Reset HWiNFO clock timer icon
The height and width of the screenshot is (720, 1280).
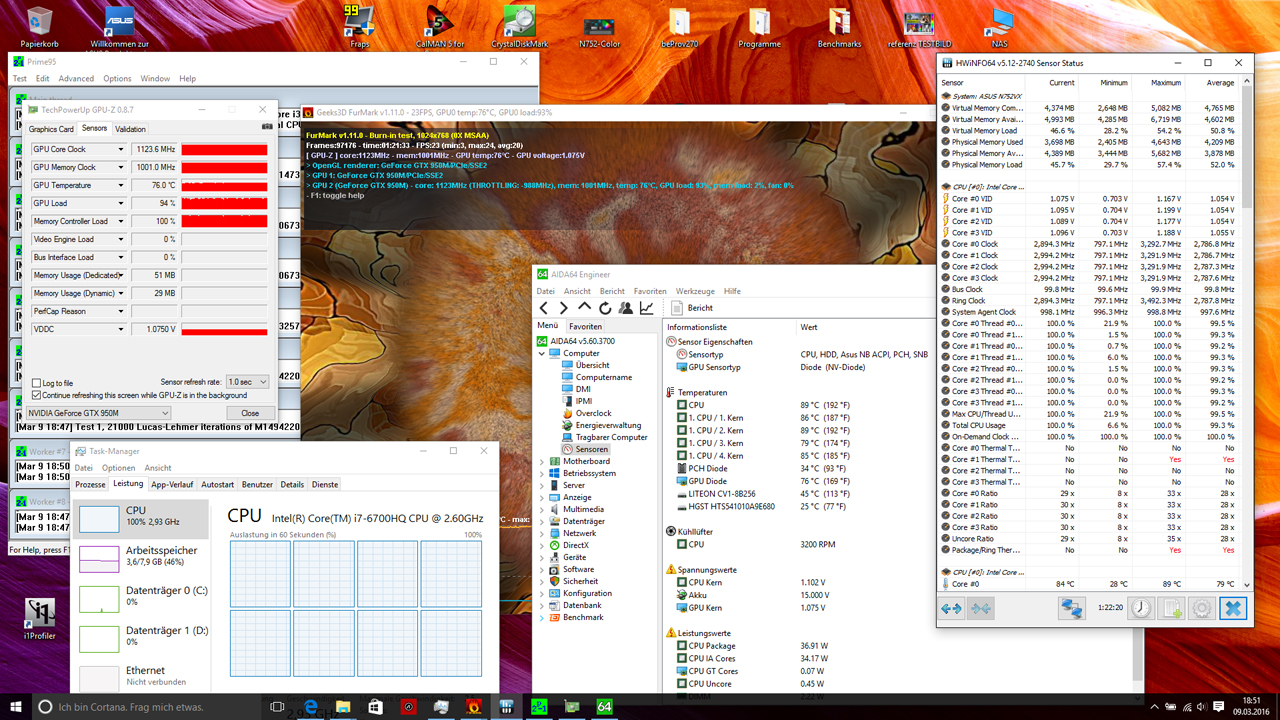1141,608
